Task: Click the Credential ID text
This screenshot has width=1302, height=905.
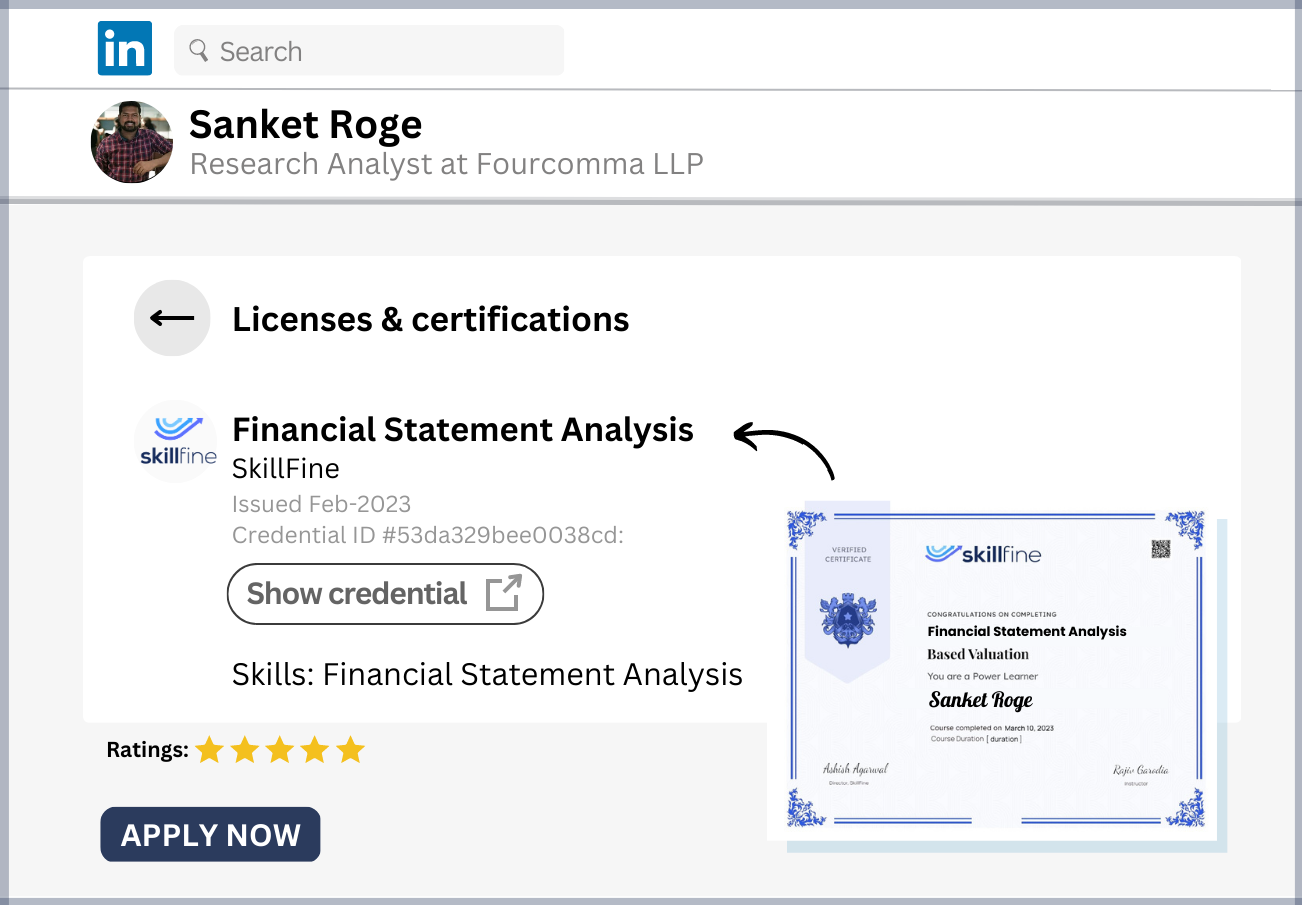Action: click(x=427, y=535)
